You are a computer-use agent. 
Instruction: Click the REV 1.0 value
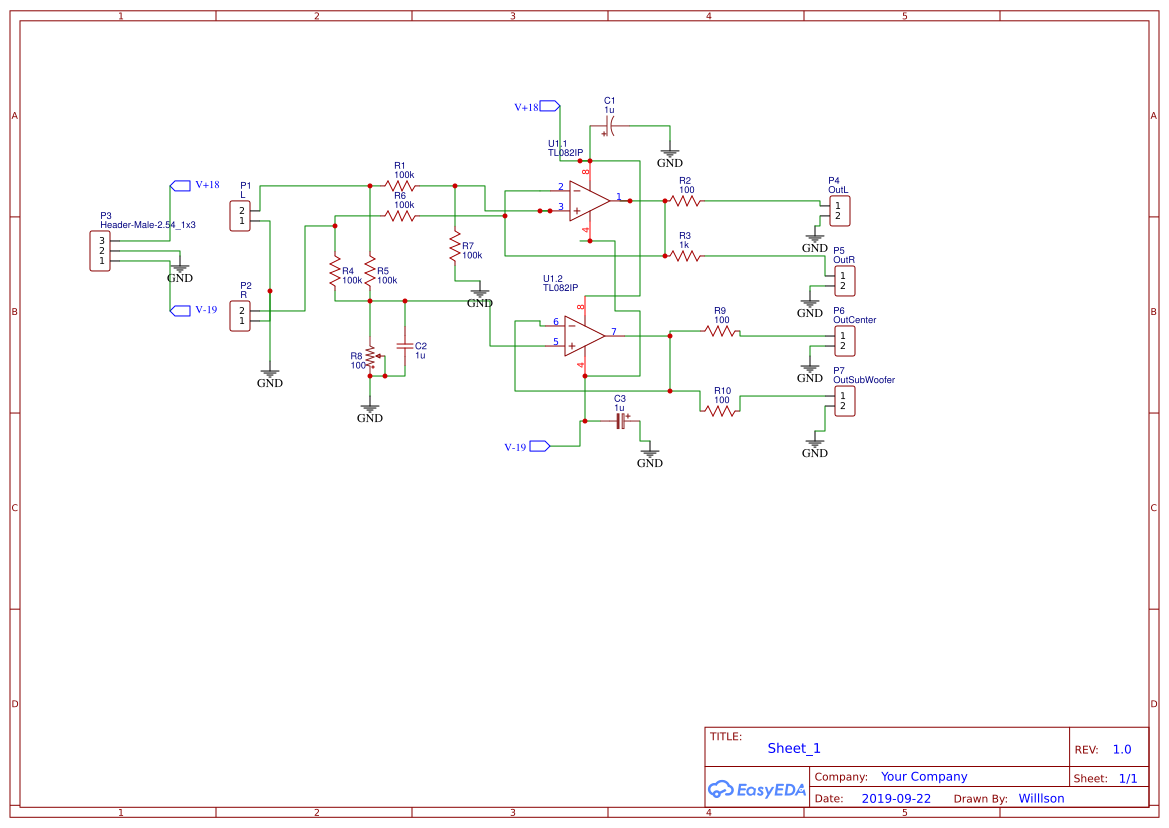click(1122, 748)
